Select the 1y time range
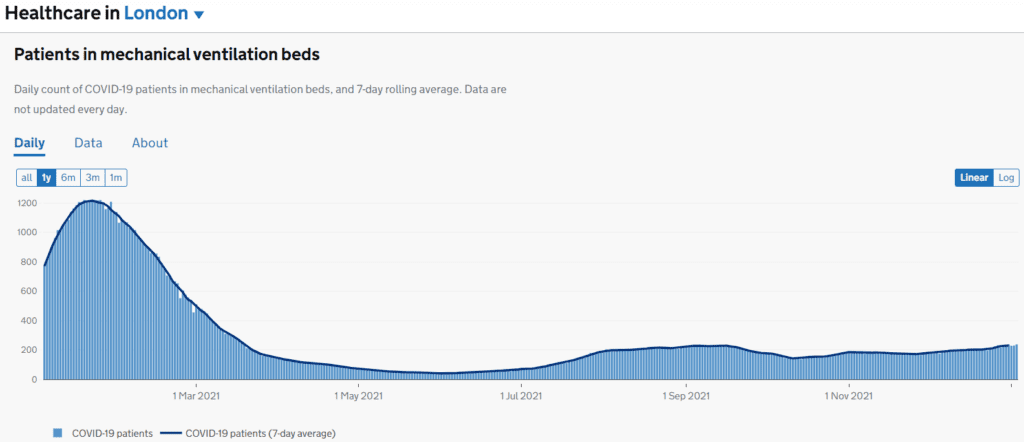This screenshot has height=442, width=1024. (x=46, y=178)
